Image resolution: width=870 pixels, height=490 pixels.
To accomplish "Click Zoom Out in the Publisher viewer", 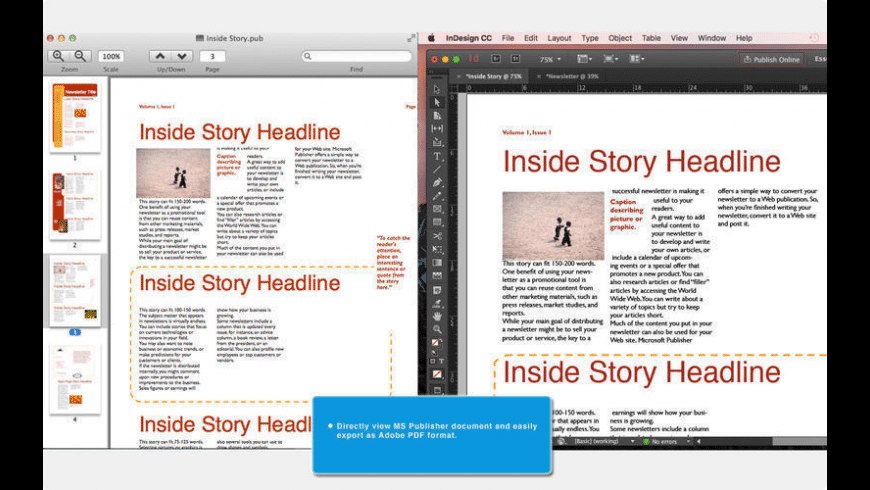I will 80,56.
